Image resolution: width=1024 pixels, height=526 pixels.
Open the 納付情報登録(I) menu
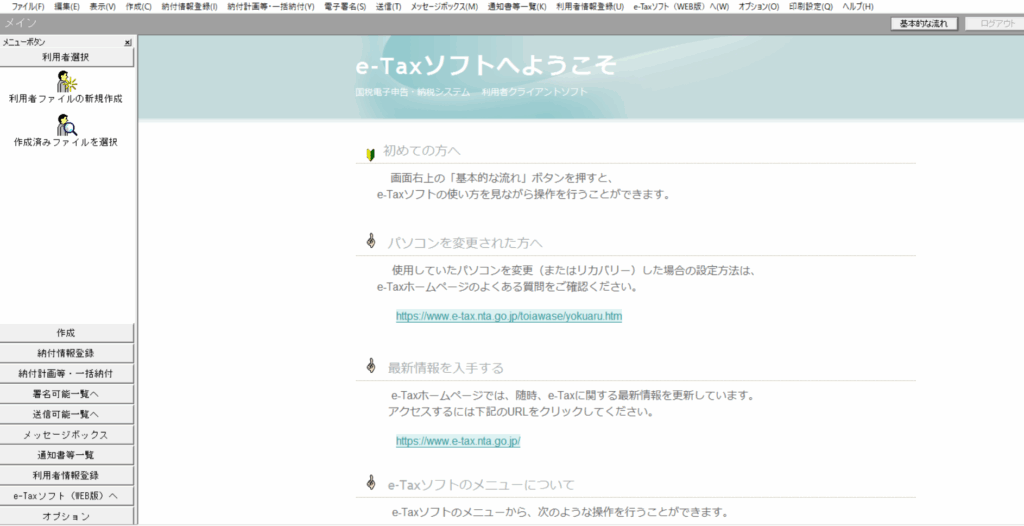(189, 7)
